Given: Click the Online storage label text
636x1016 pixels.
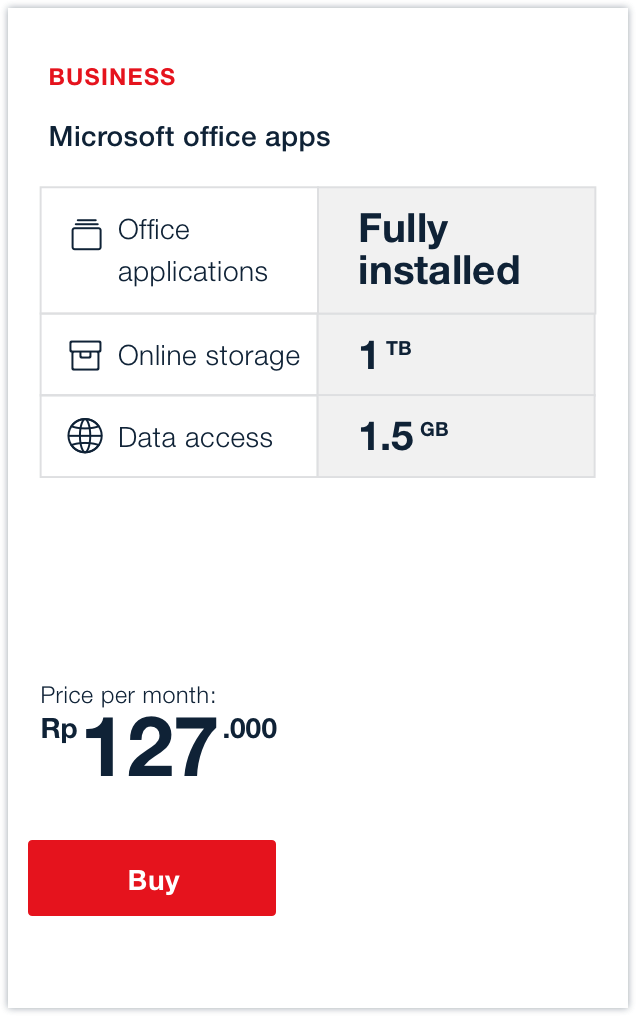Looking at the screenshot, I should point(208,356).
